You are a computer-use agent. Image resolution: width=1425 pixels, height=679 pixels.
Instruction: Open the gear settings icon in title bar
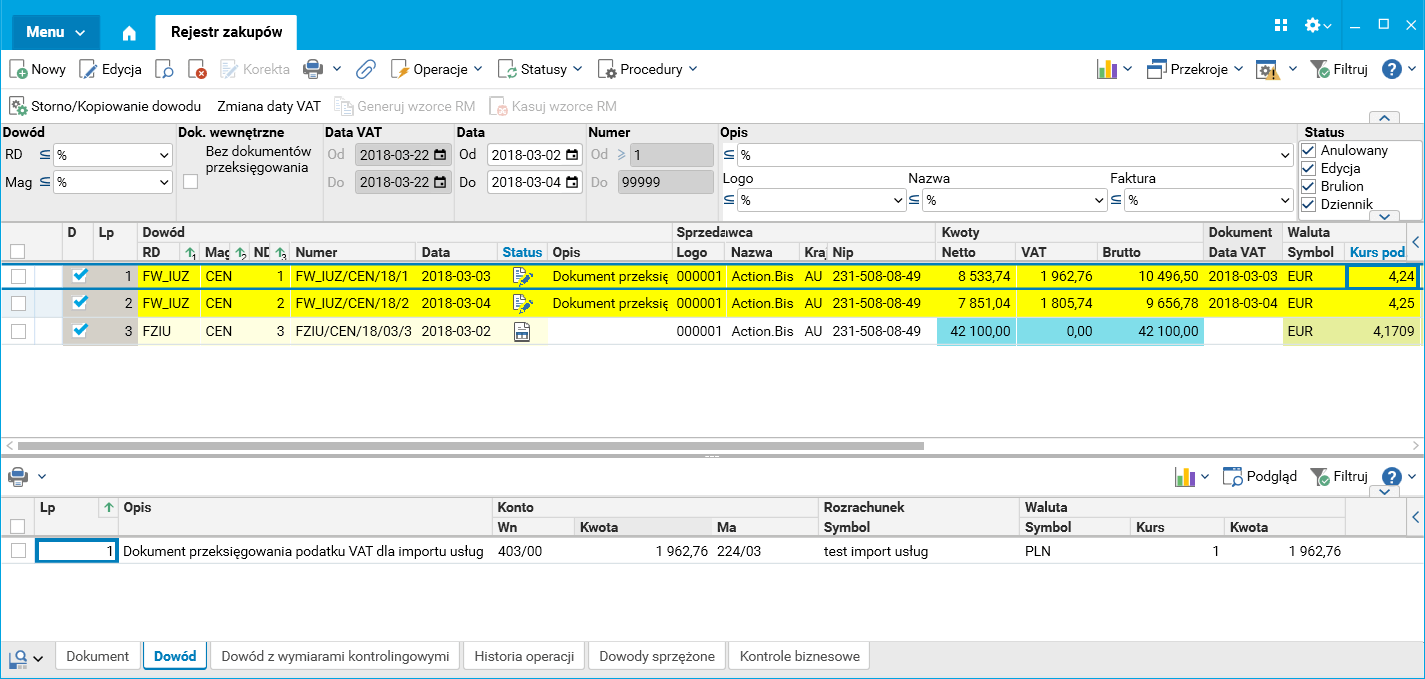click(x=1313, y=25)
